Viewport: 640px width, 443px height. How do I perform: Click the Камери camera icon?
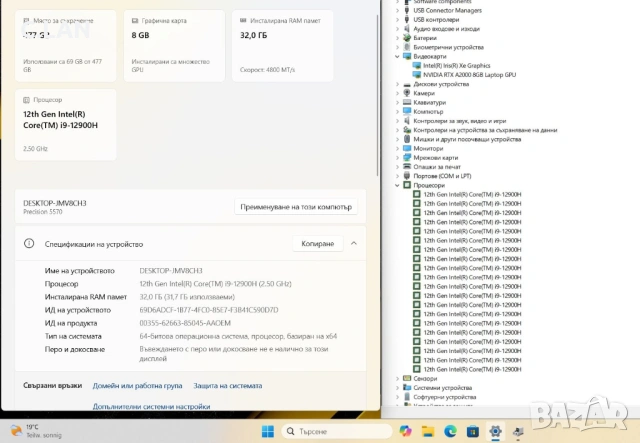pyautogui.click(x=407, y=93)
